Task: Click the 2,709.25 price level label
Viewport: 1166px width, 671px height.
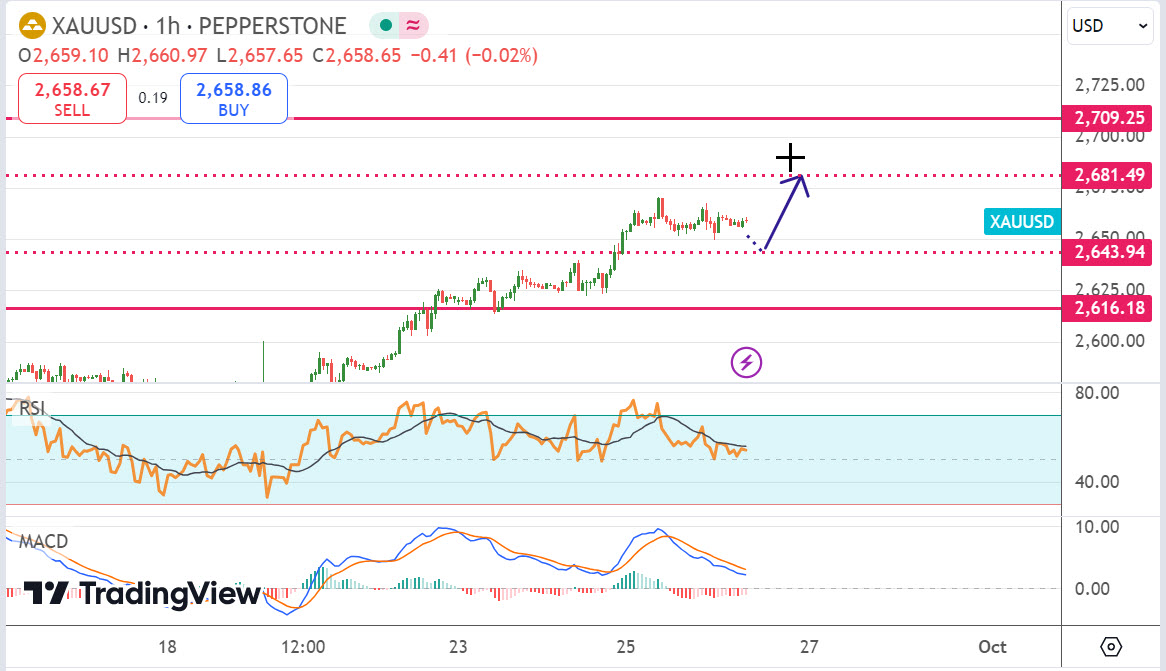Action: point(1109,118)
